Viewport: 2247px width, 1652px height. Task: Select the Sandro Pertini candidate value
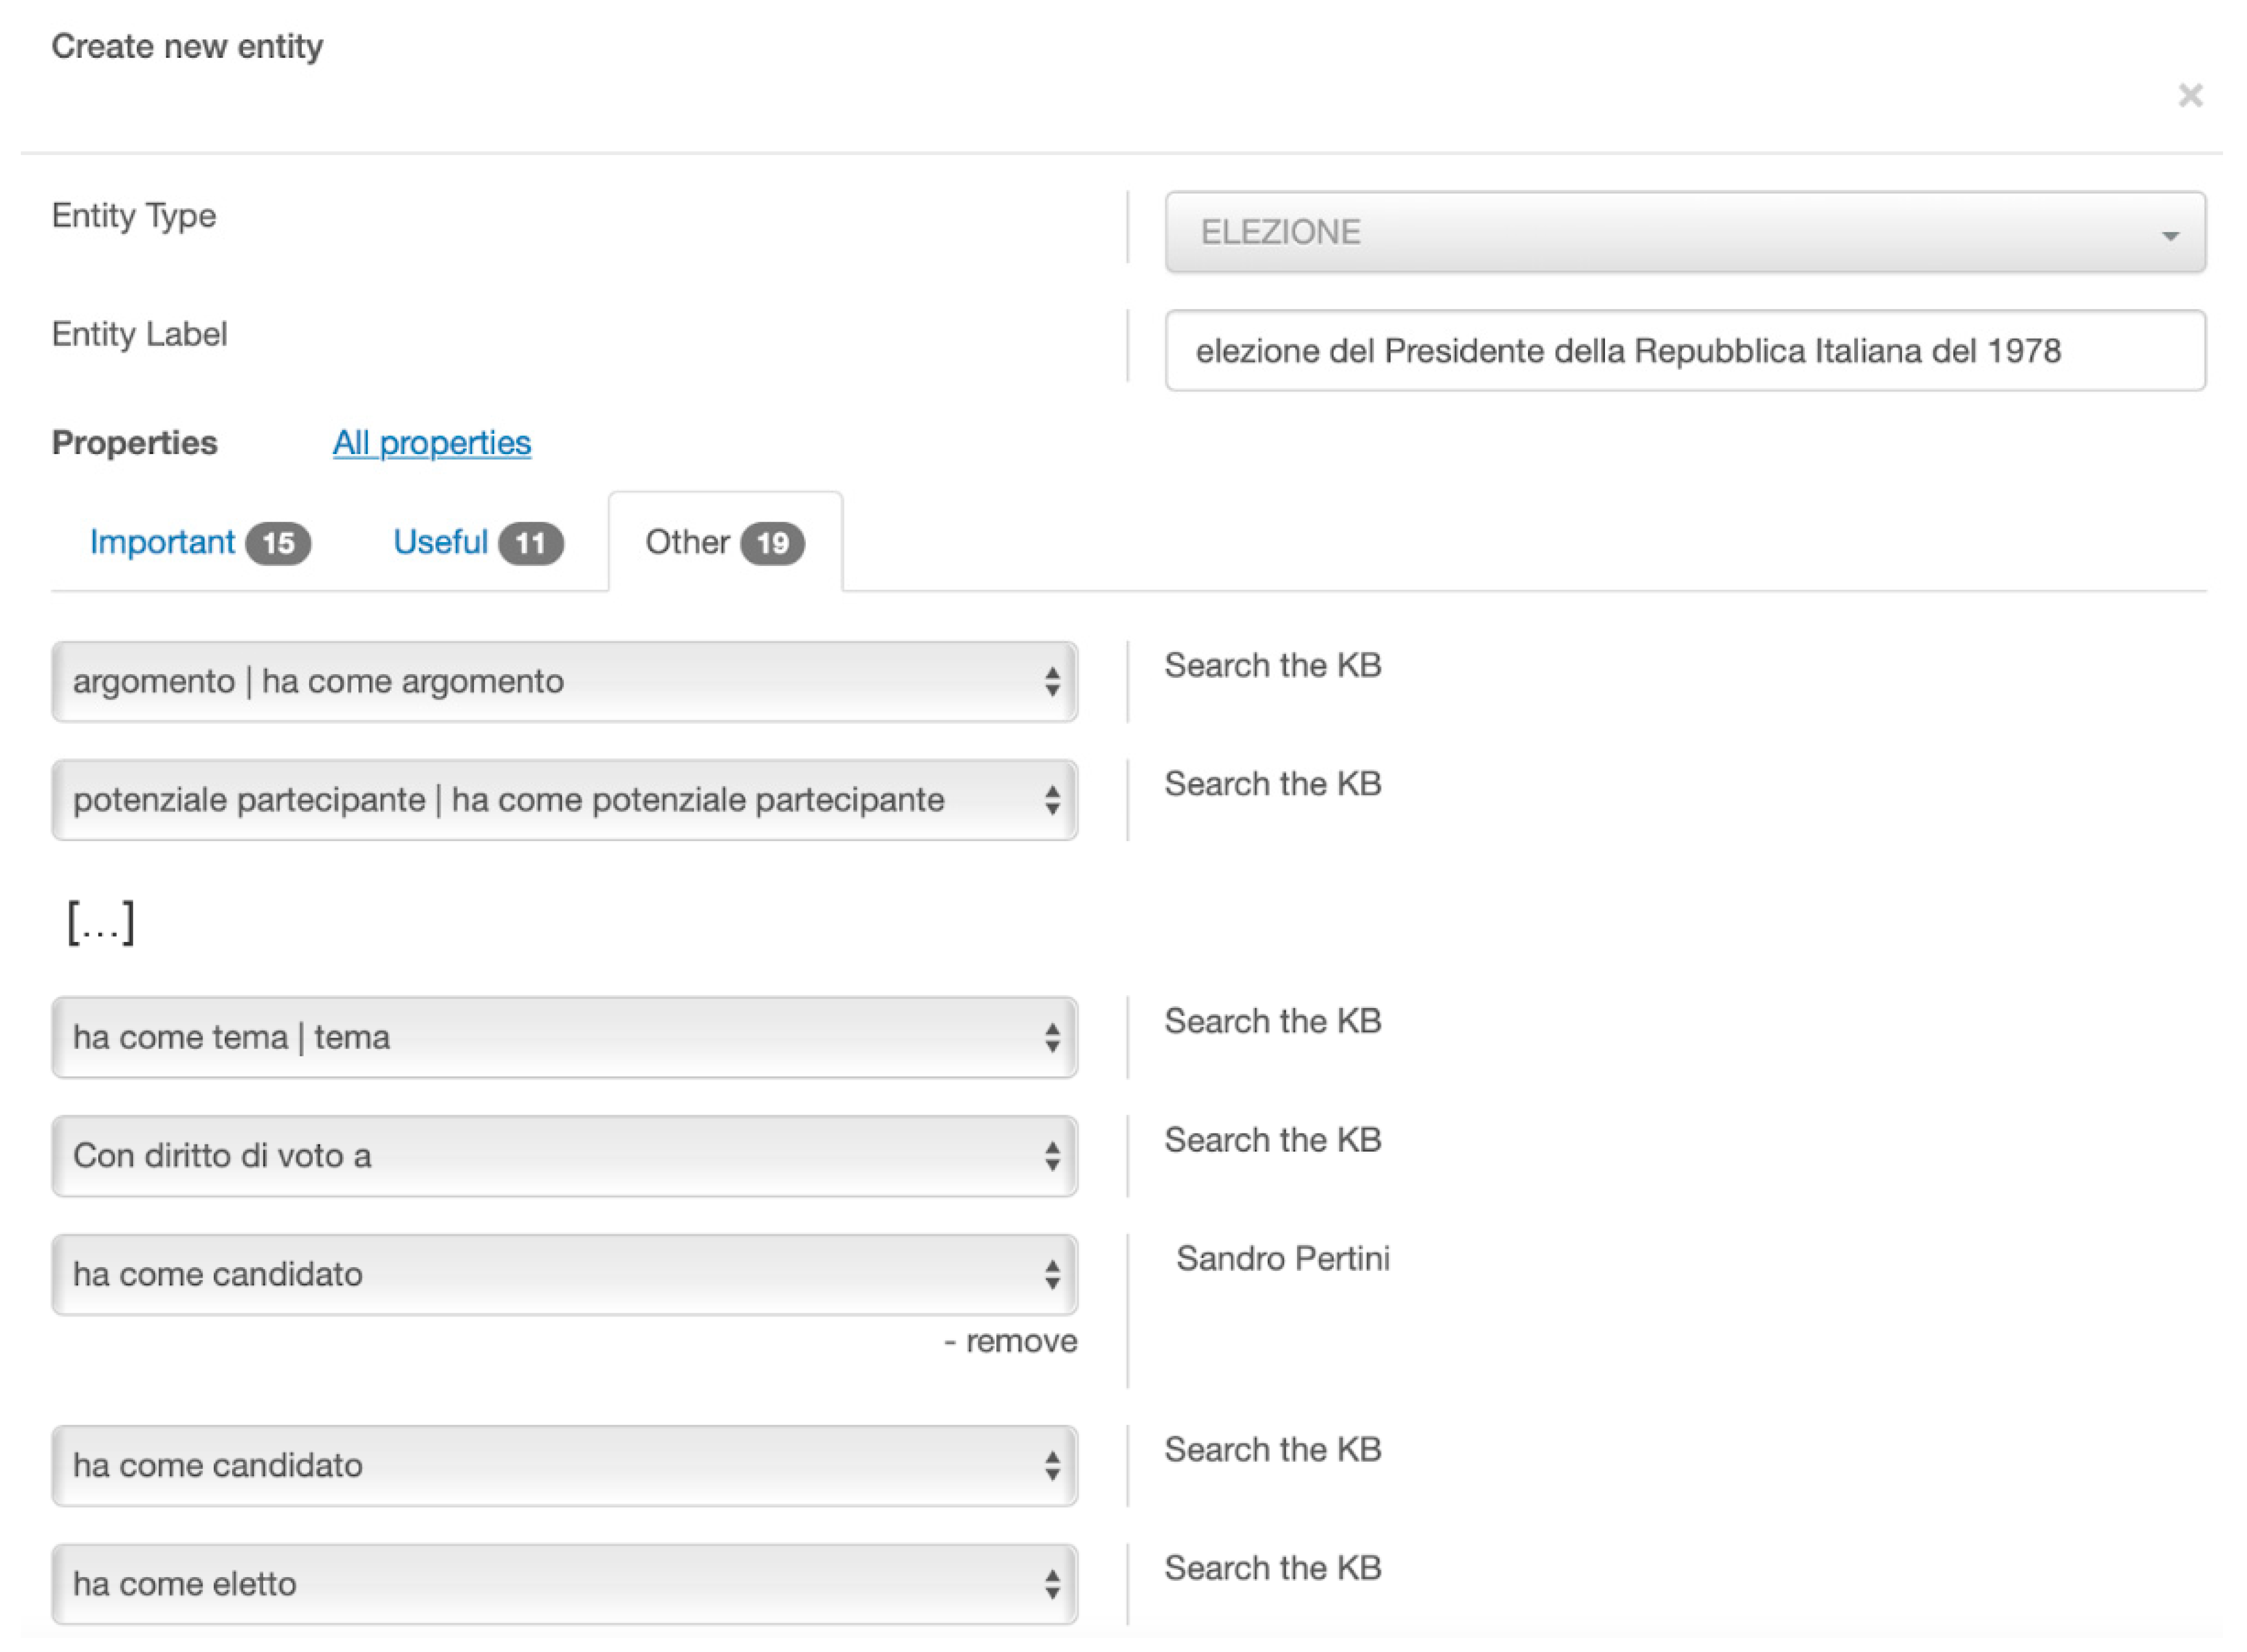[x=1282, y=1259]
